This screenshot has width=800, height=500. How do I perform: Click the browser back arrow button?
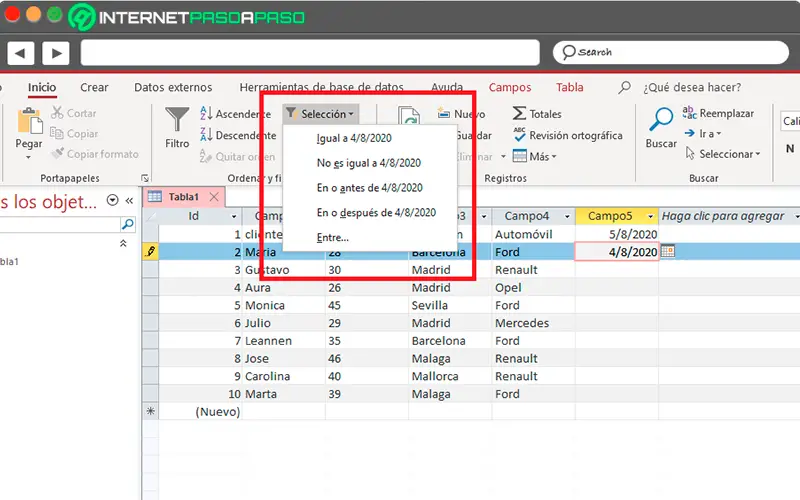click(x=20, y=53)
